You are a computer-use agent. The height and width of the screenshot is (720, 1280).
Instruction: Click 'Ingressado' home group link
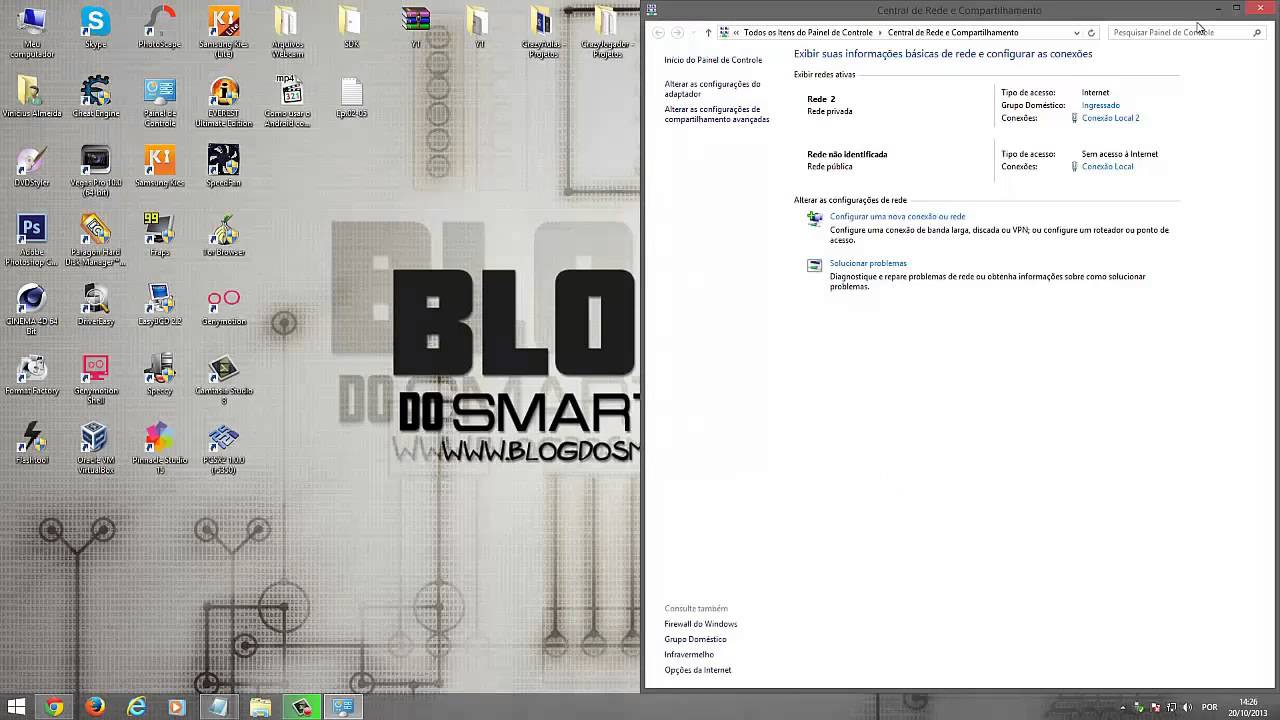coord(1100,105)
